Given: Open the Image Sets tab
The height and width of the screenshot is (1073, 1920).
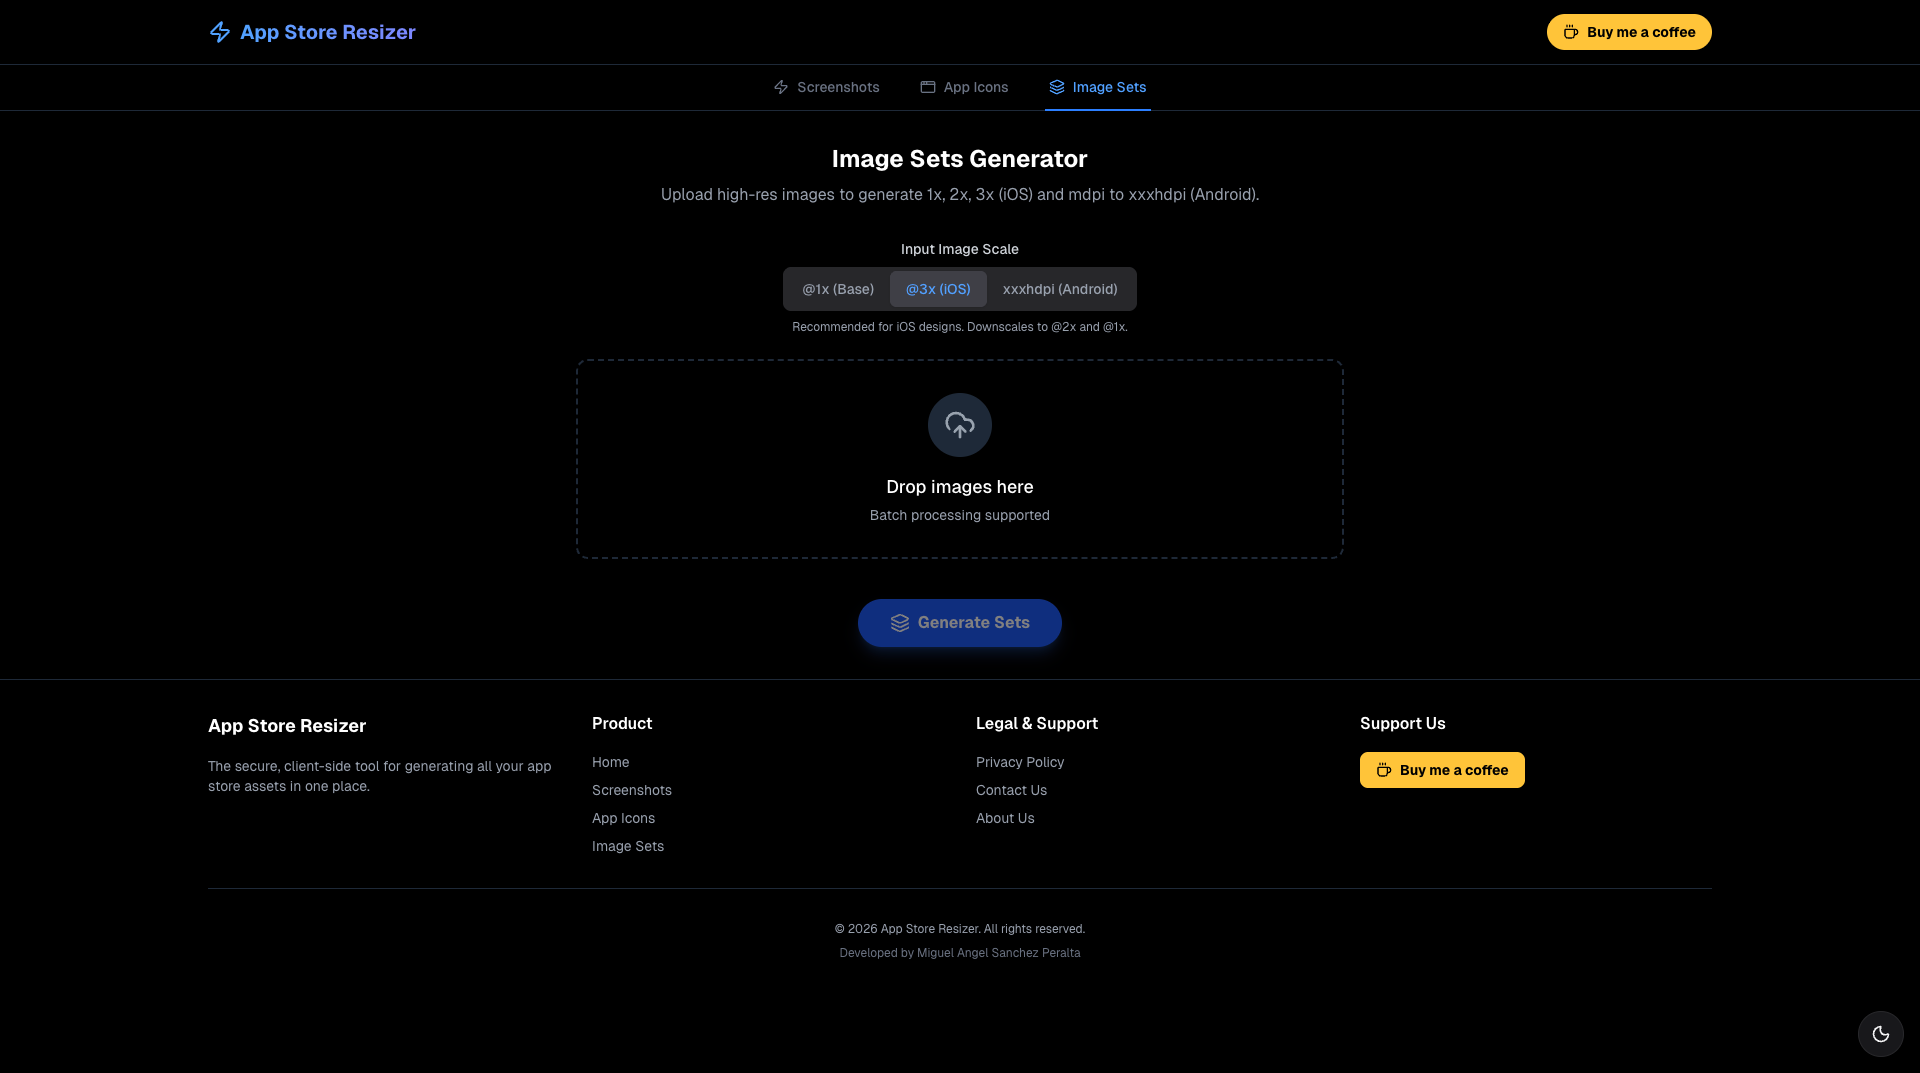Looking at the screenshot, I should 1098,87.
